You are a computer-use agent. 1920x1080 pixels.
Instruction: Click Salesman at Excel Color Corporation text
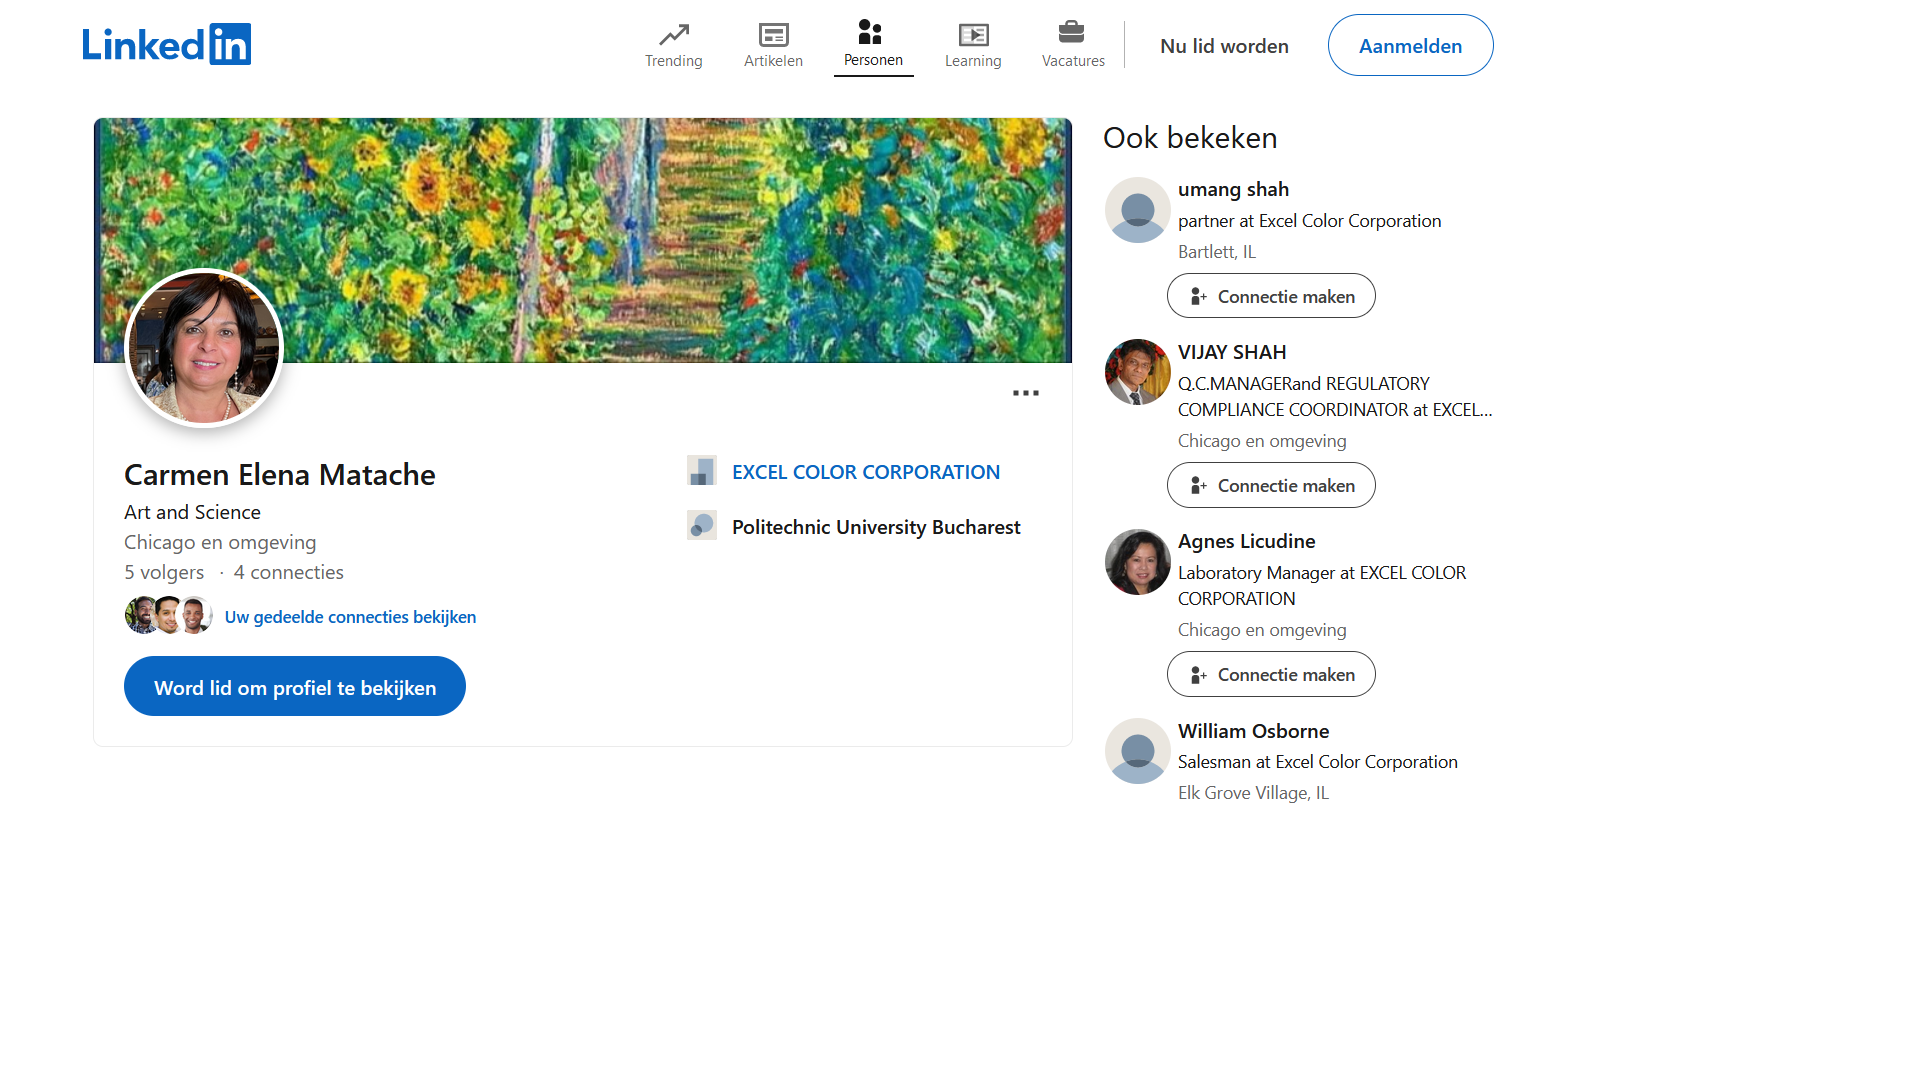[x=1318, y=762]
